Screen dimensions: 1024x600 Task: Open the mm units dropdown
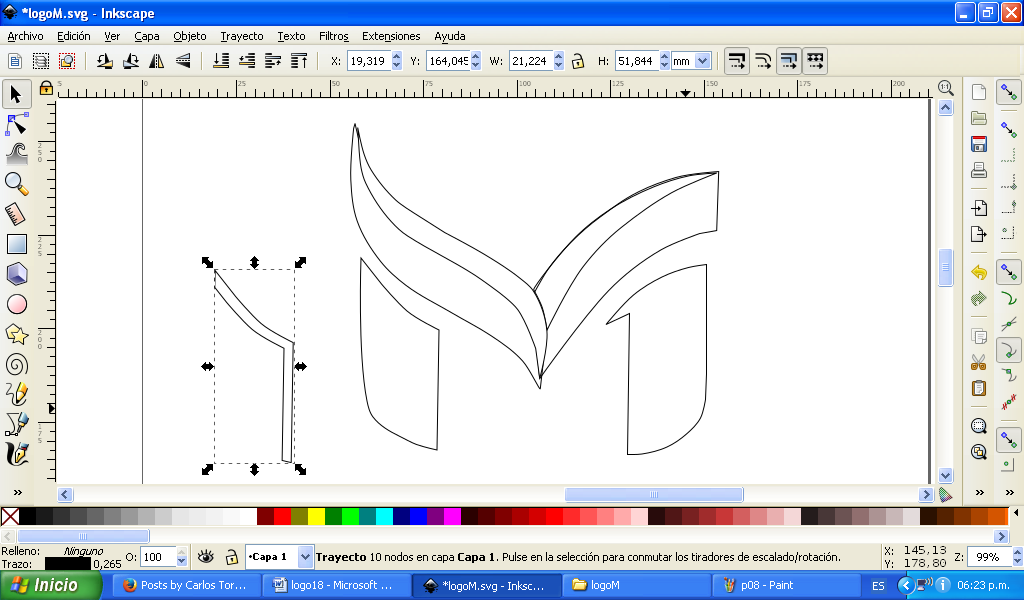[x=702, y=61]
